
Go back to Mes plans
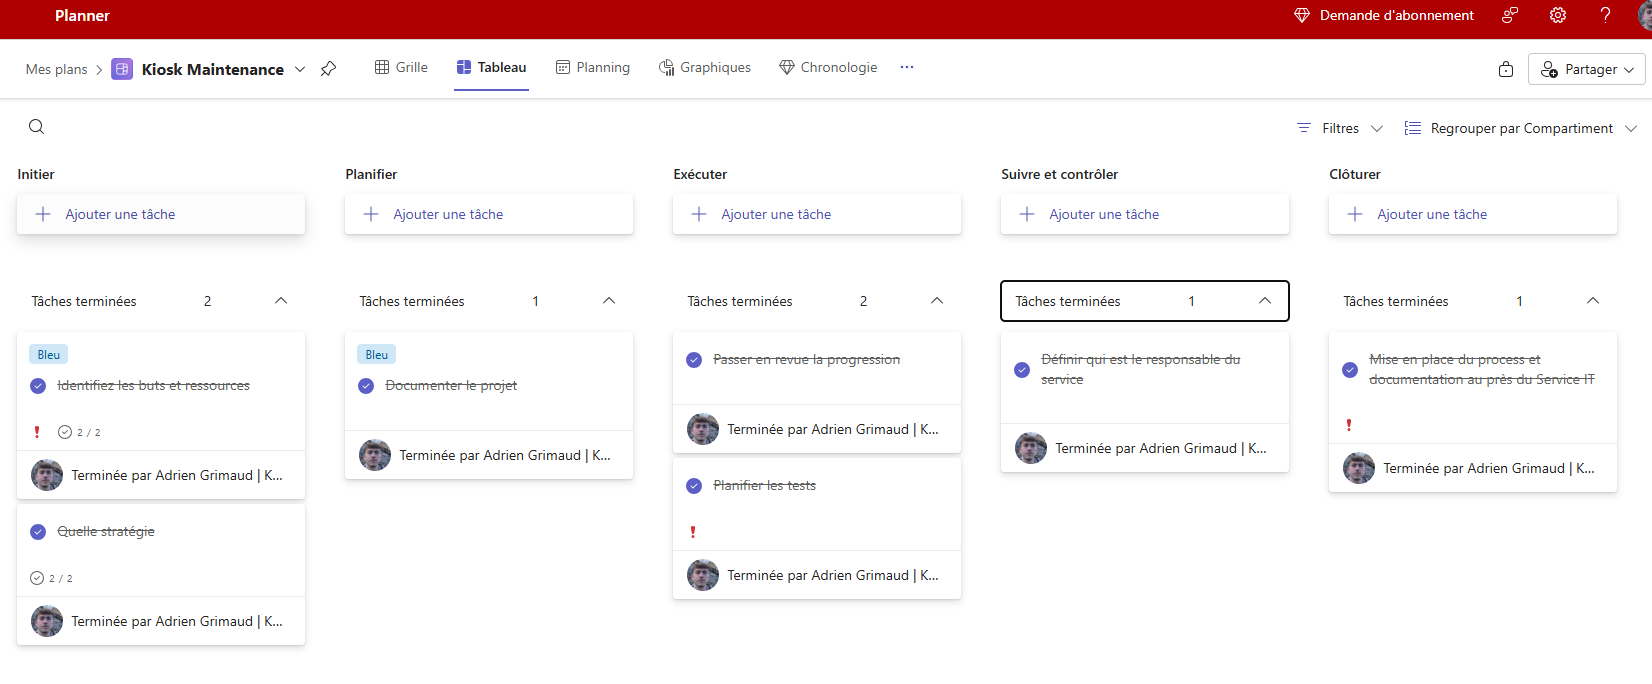click(x=57, y=69)
